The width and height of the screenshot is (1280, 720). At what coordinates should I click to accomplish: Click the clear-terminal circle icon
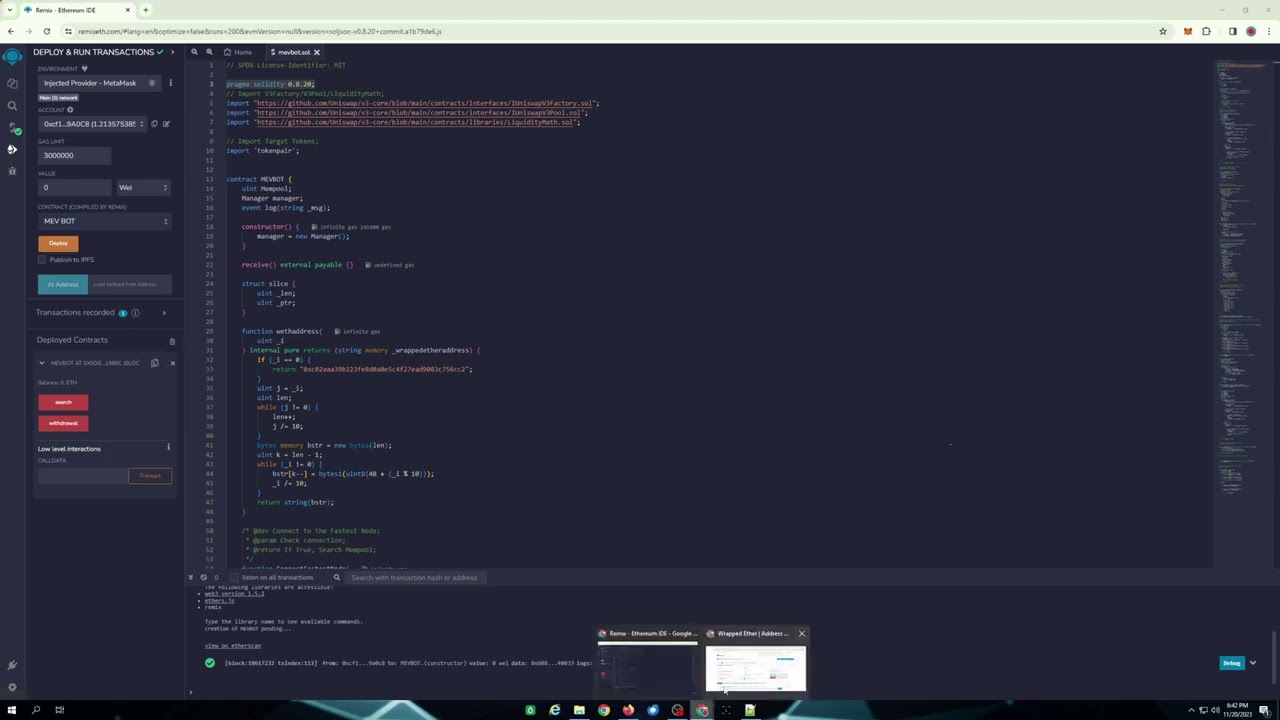(x=203, y=577)
